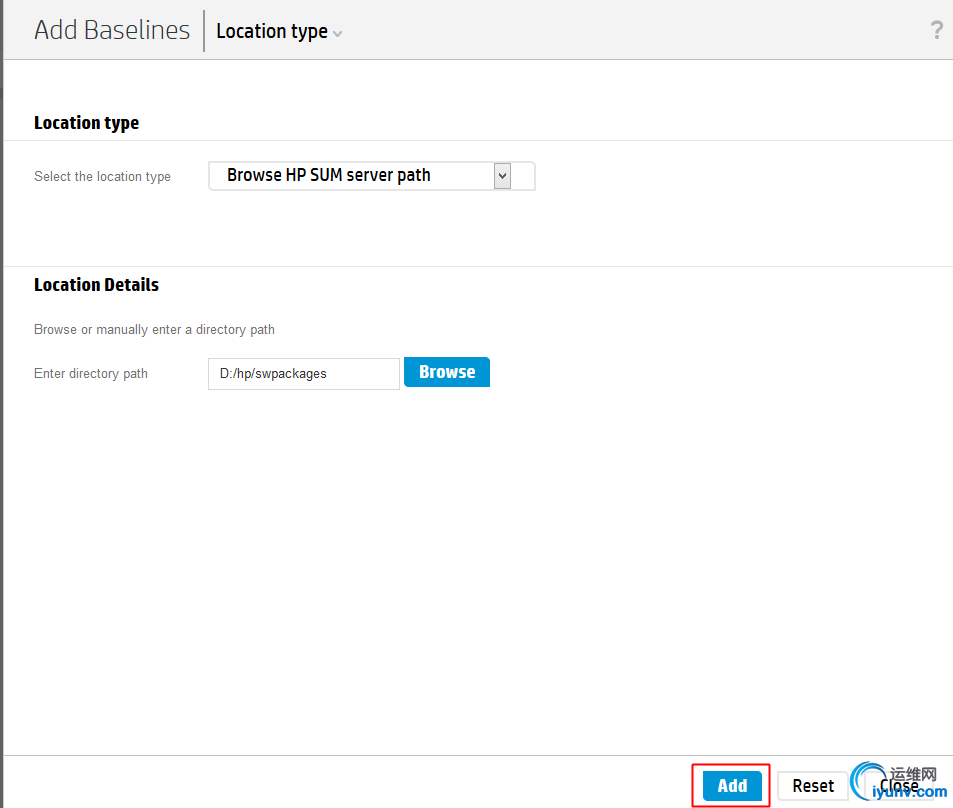Click the Add Baselines title text
This screenshot has height=808, width=953.
pos(112,30)
